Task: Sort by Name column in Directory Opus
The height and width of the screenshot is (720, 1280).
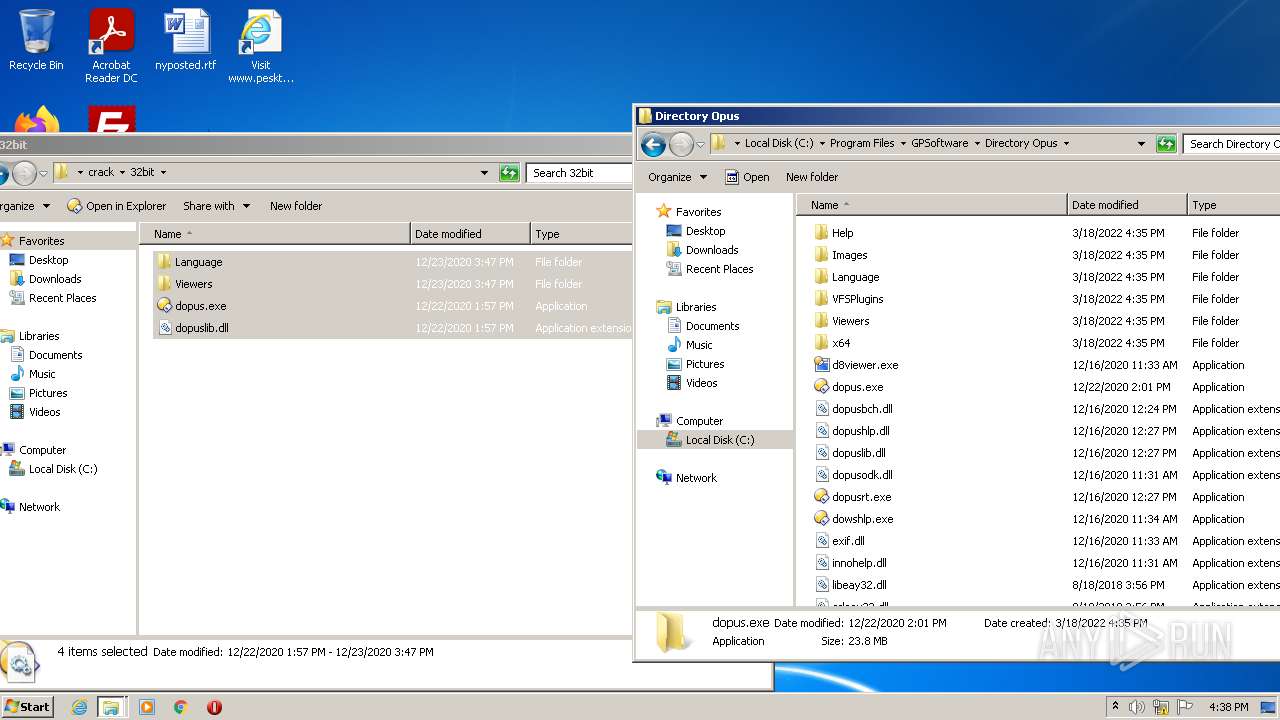Action: click(931, 205)
